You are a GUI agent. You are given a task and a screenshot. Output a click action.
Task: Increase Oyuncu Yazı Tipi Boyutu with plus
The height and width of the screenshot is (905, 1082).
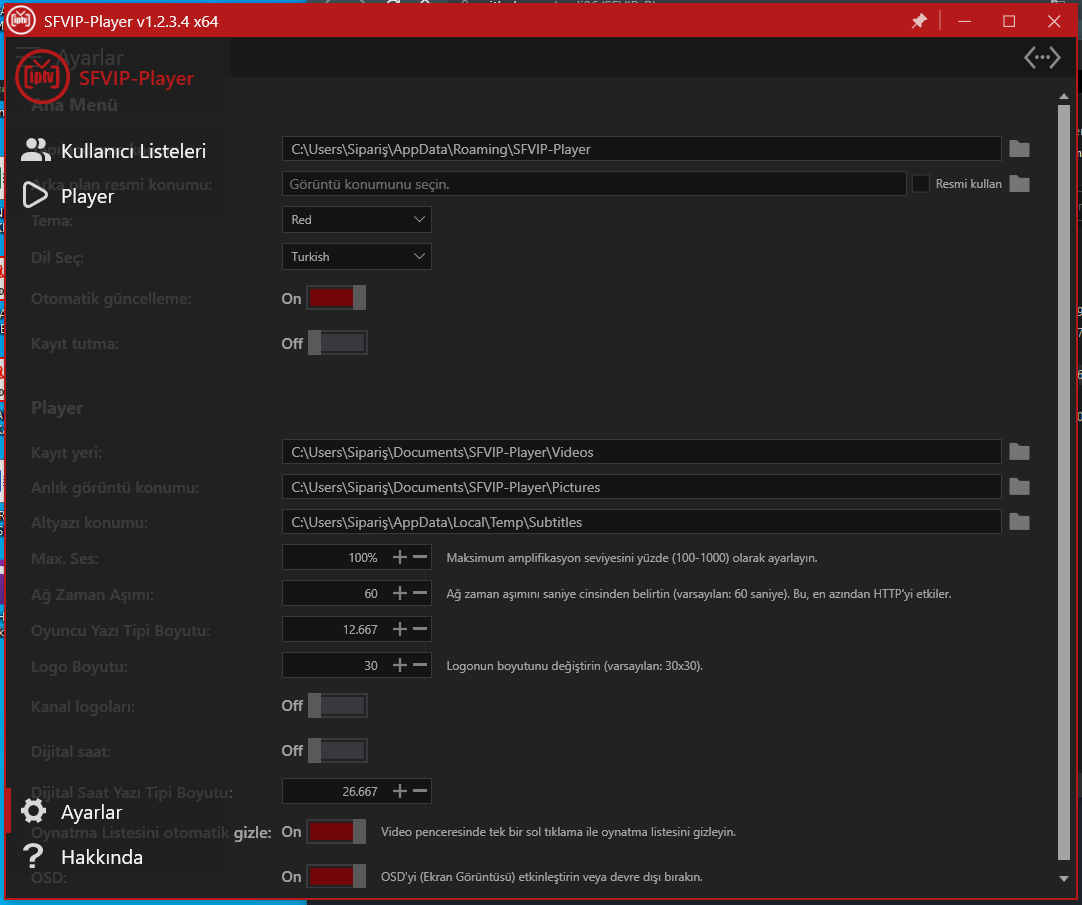[400, 629]
